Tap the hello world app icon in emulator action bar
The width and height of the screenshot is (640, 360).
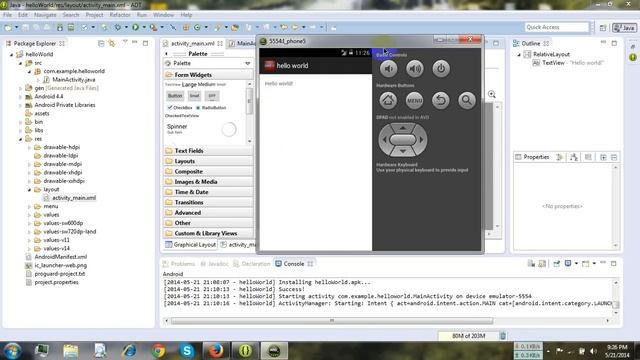coord(269,65)
